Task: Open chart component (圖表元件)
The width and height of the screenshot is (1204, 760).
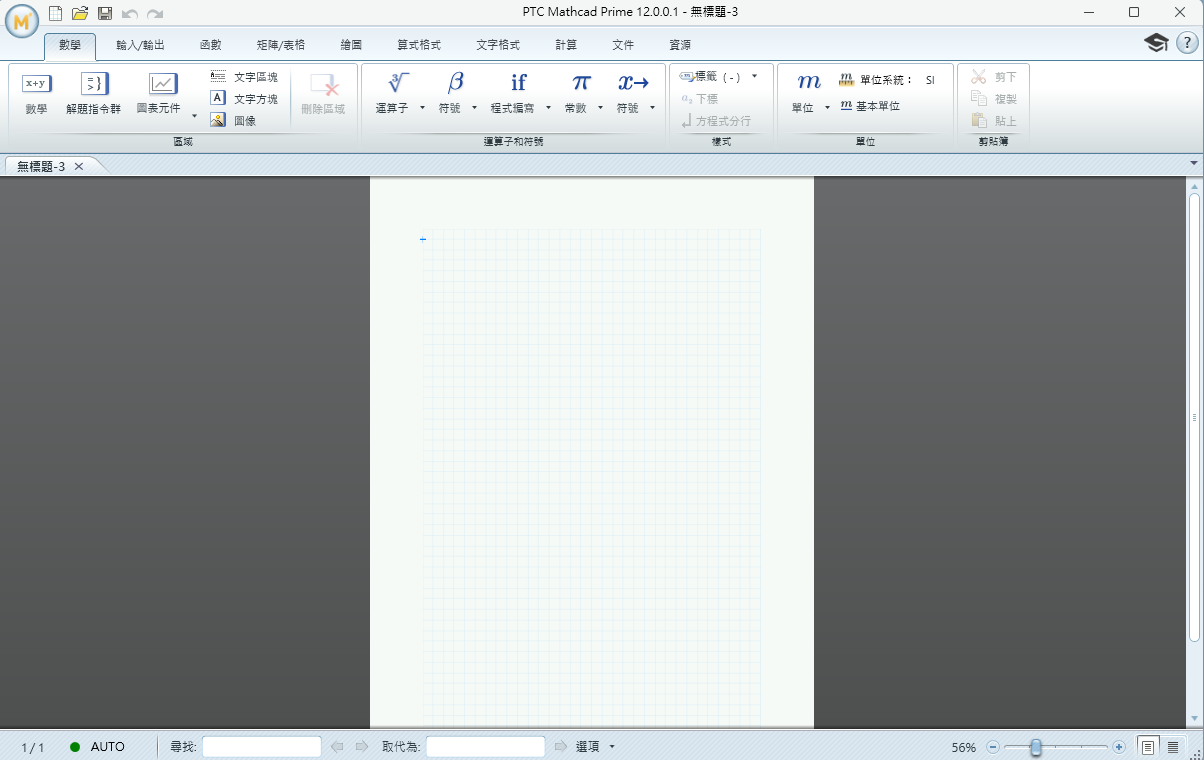Action: [x=159, y=94]
